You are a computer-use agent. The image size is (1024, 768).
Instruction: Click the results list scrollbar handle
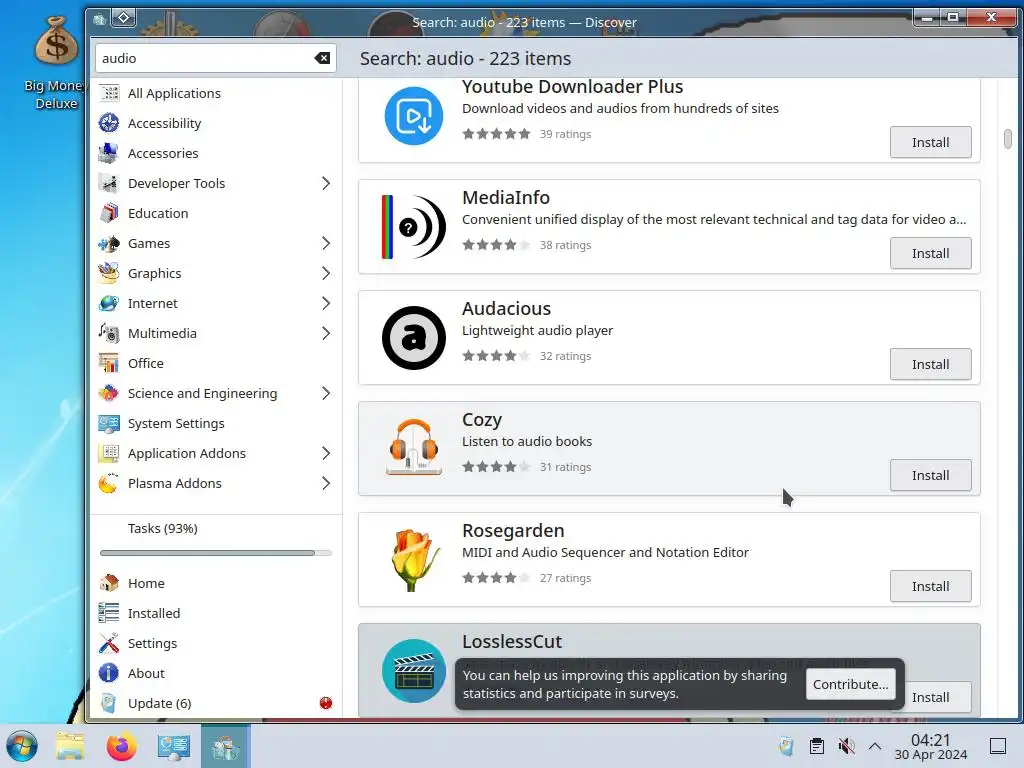tap(1008, 139)
